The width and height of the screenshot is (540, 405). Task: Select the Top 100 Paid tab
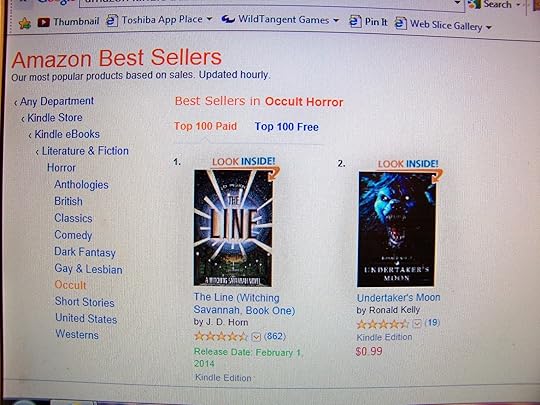click(205, 126)
